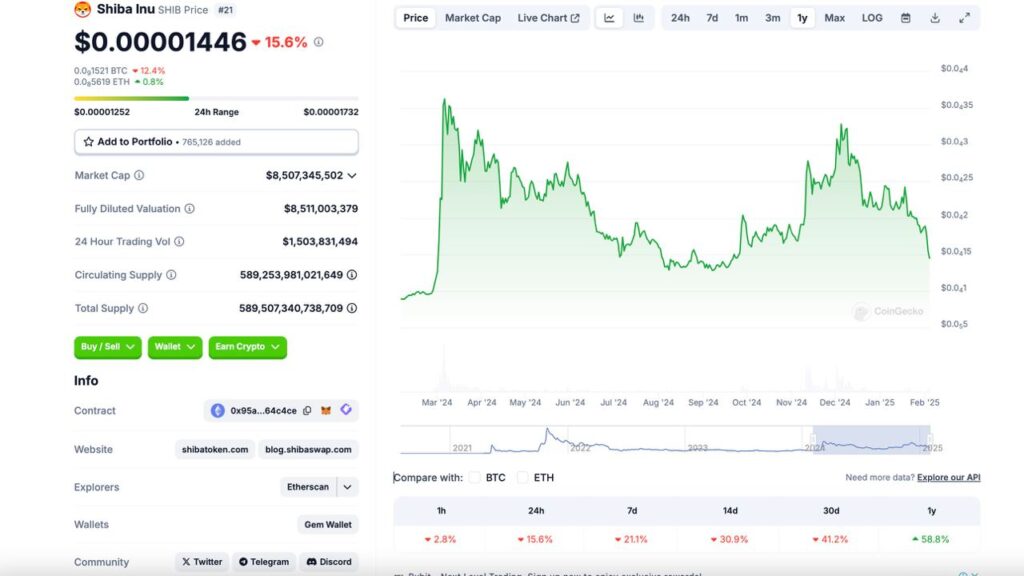
Task: Click the highlighted range in mini navigator chart
Action: coord(872,440)
